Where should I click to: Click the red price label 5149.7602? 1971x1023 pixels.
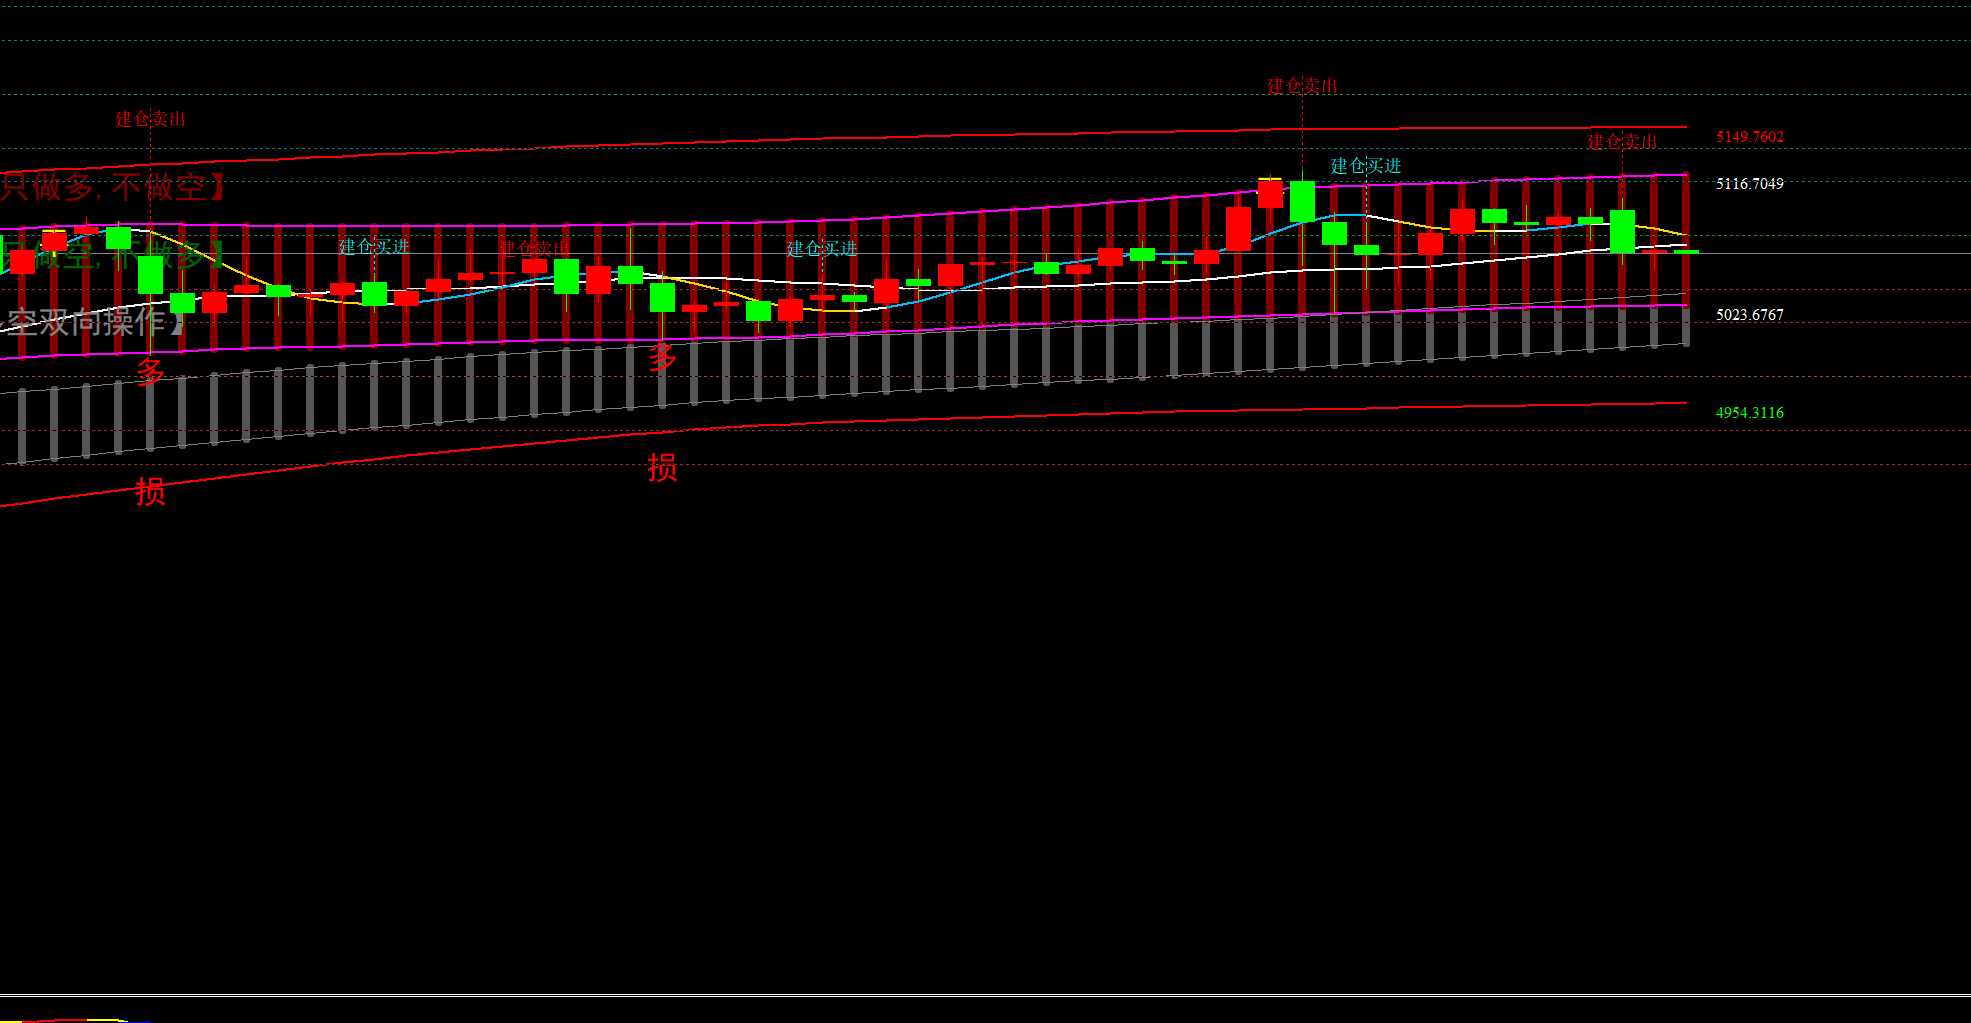1750,137
